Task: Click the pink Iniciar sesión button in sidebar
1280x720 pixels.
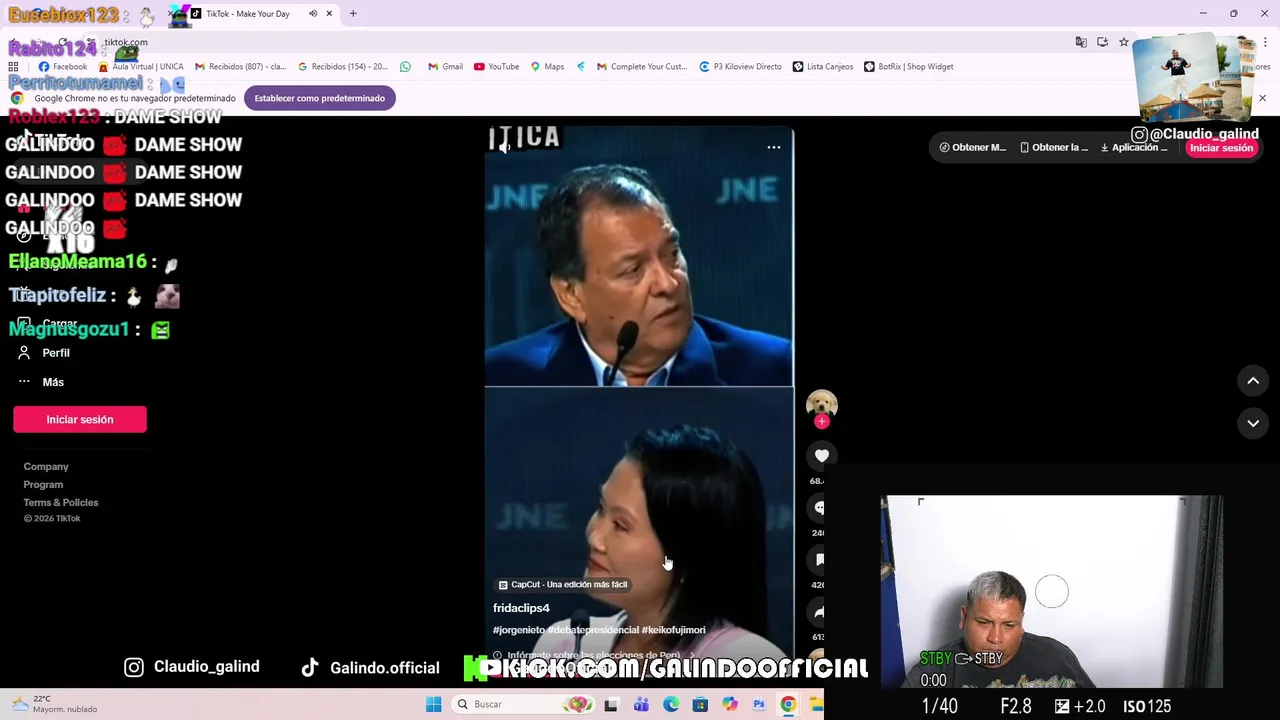Action: tap(80, 420)
